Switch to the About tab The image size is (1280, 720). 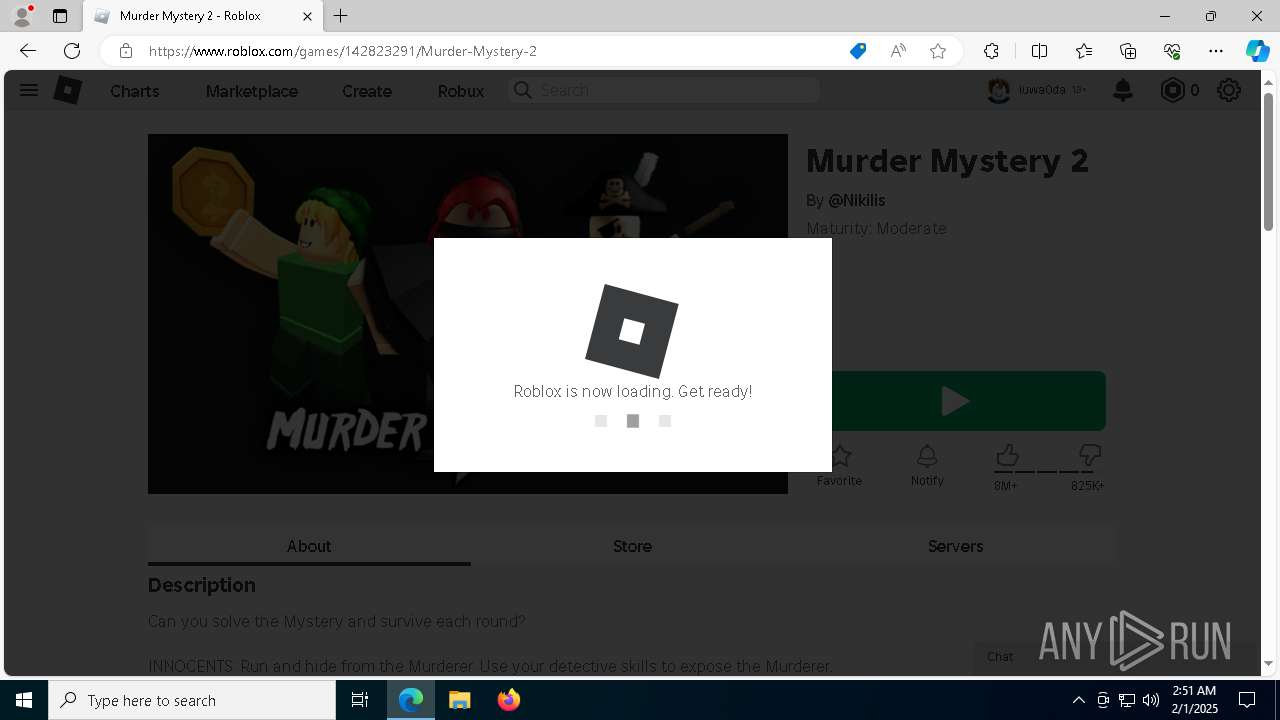[x=309, y=546]
